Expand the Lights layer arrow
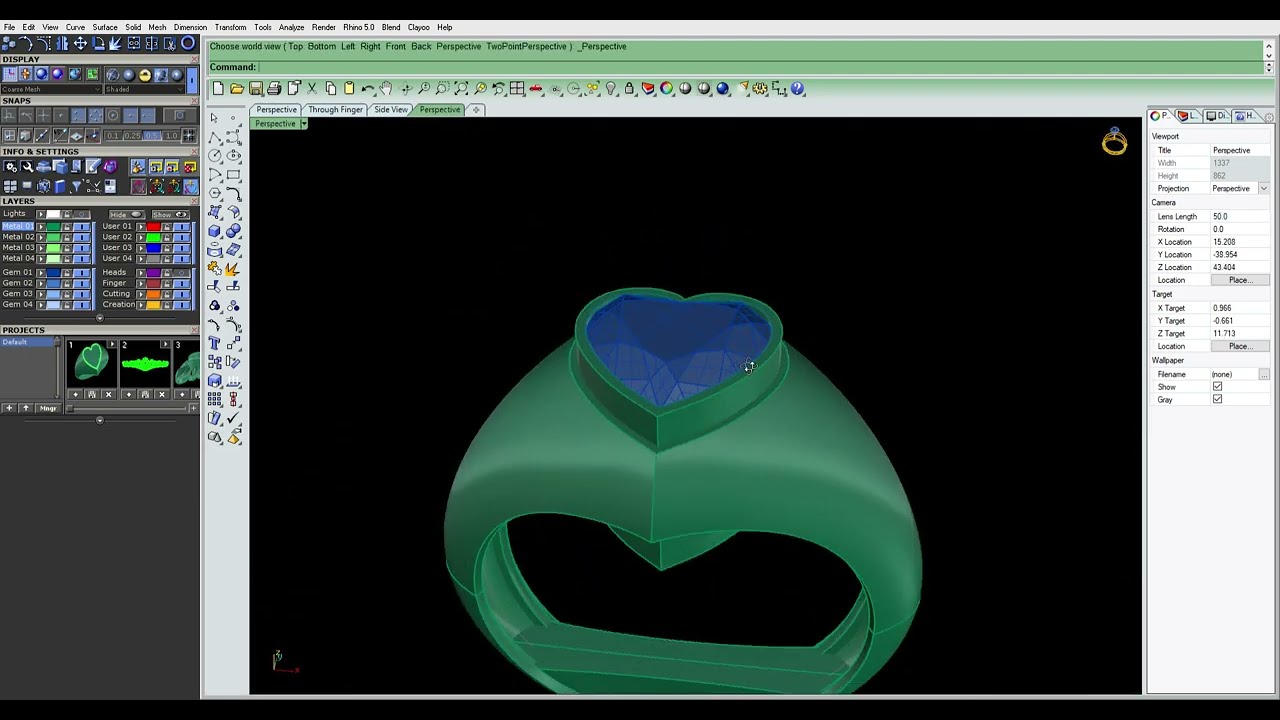Image resolution: width=1280 pixels, height=720 pixels. tap(41, 214)
